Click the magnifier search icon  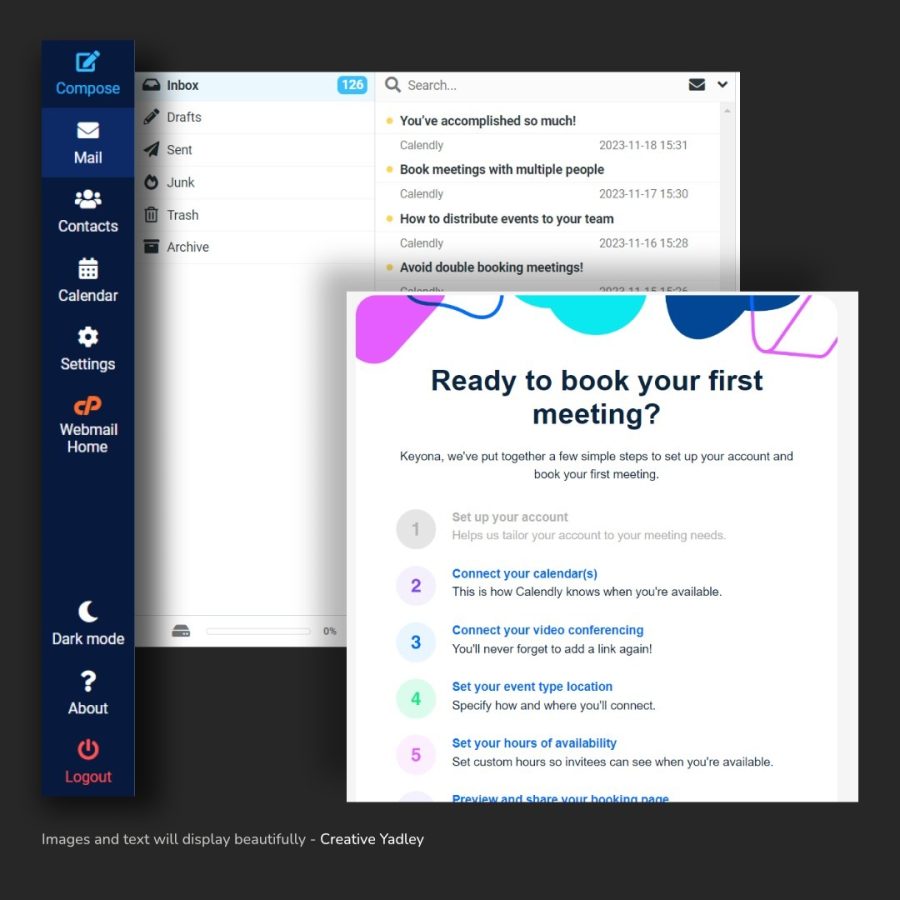[x=393, y=85]
